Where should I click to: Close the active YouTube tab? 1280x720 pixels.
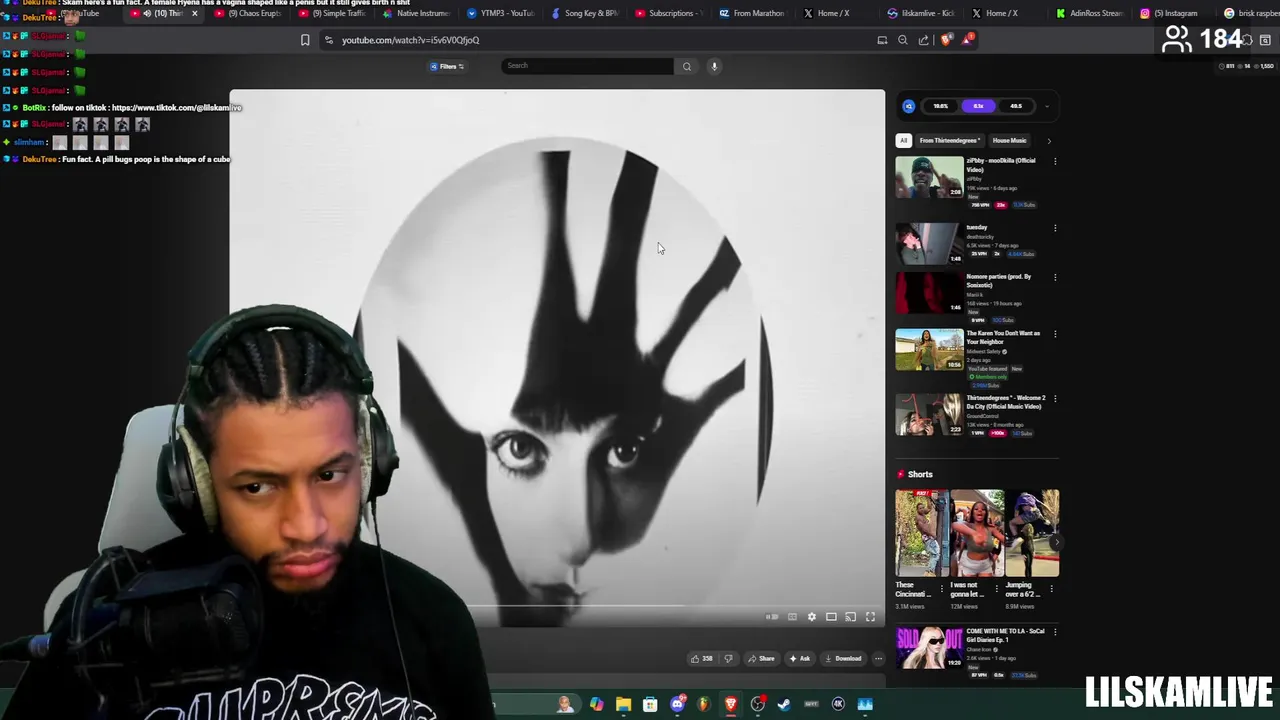coord(194,13)
